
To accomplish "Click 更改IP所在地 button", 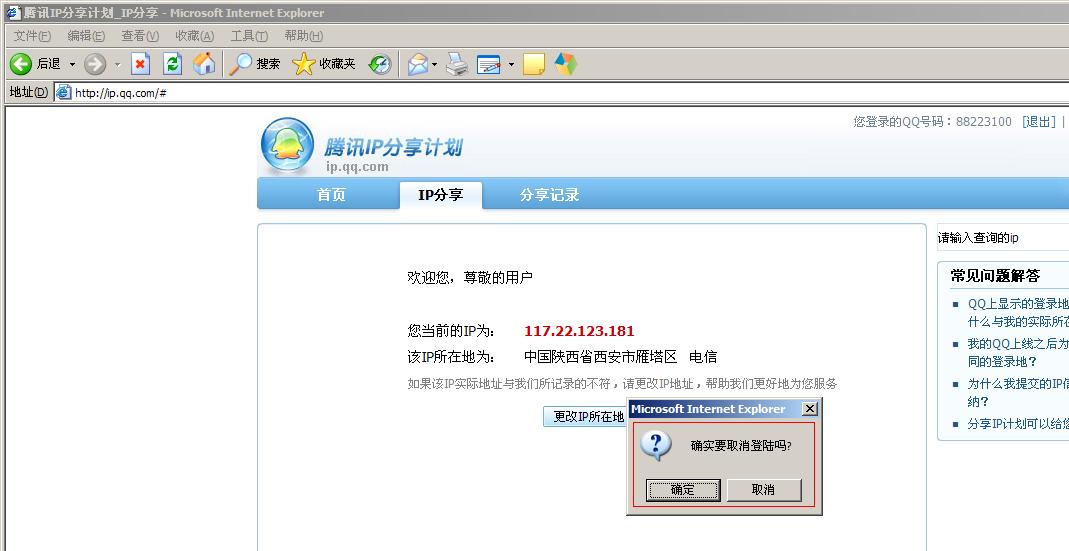I will [584, 416].
